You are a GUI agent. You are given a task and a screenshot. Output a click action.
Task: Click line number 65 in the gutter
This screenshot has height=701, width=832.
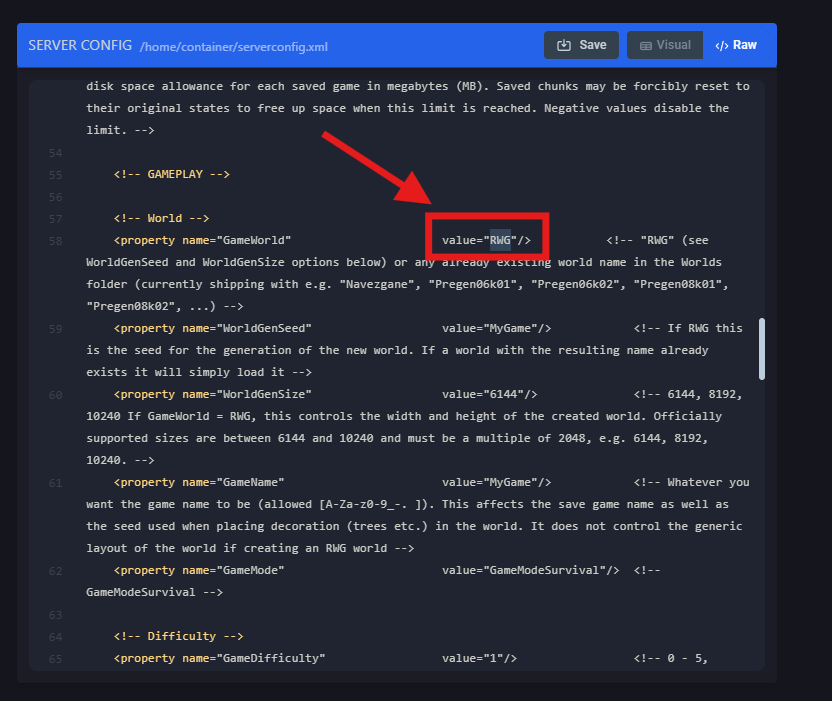pyautogui.click(x=55, y=660)
